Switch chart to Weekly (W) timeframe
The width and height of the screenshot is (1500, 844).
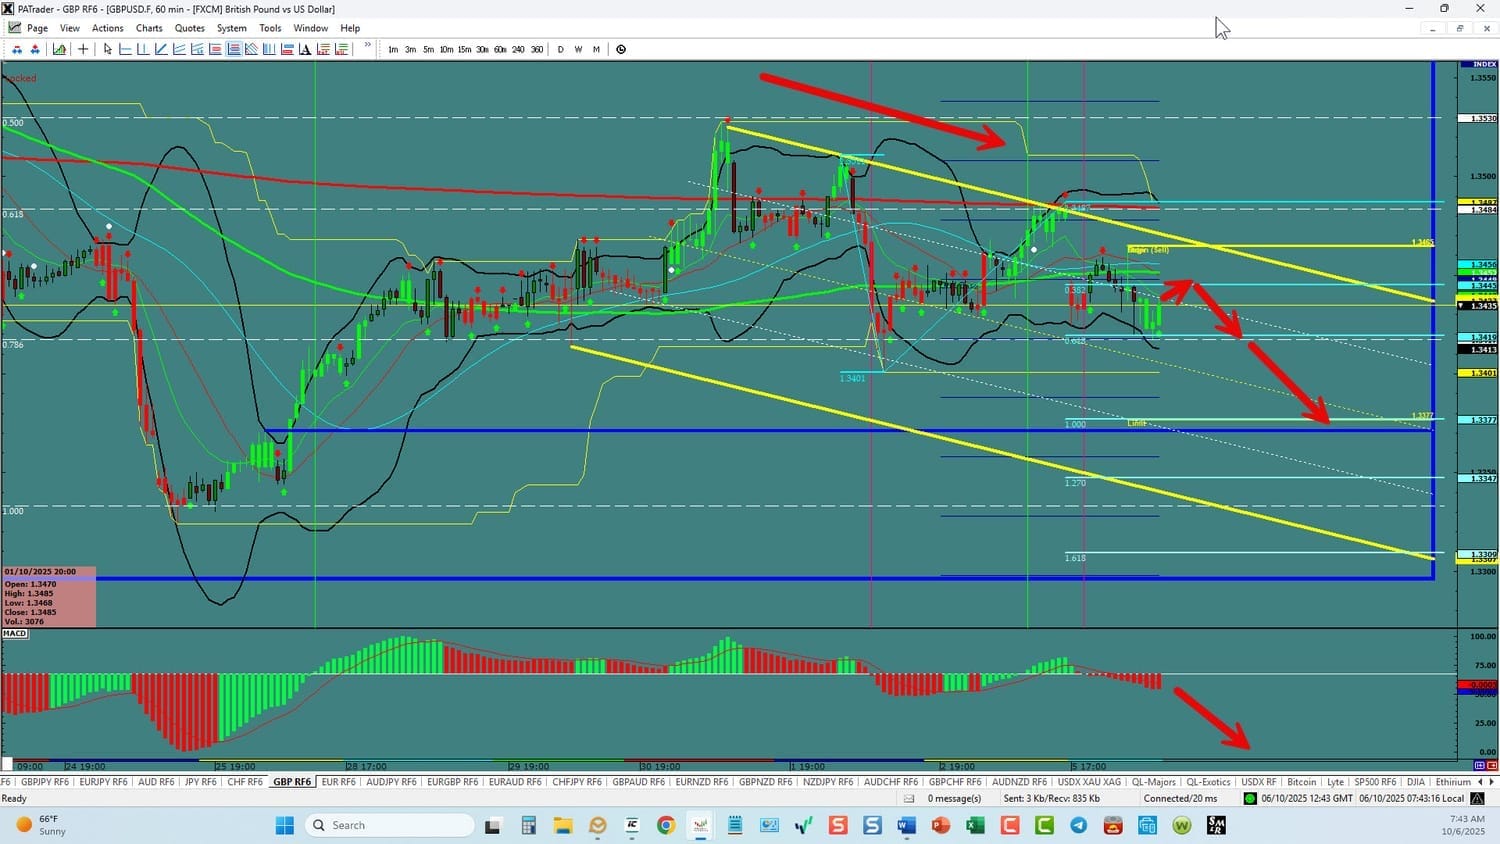tap(578, 49)
